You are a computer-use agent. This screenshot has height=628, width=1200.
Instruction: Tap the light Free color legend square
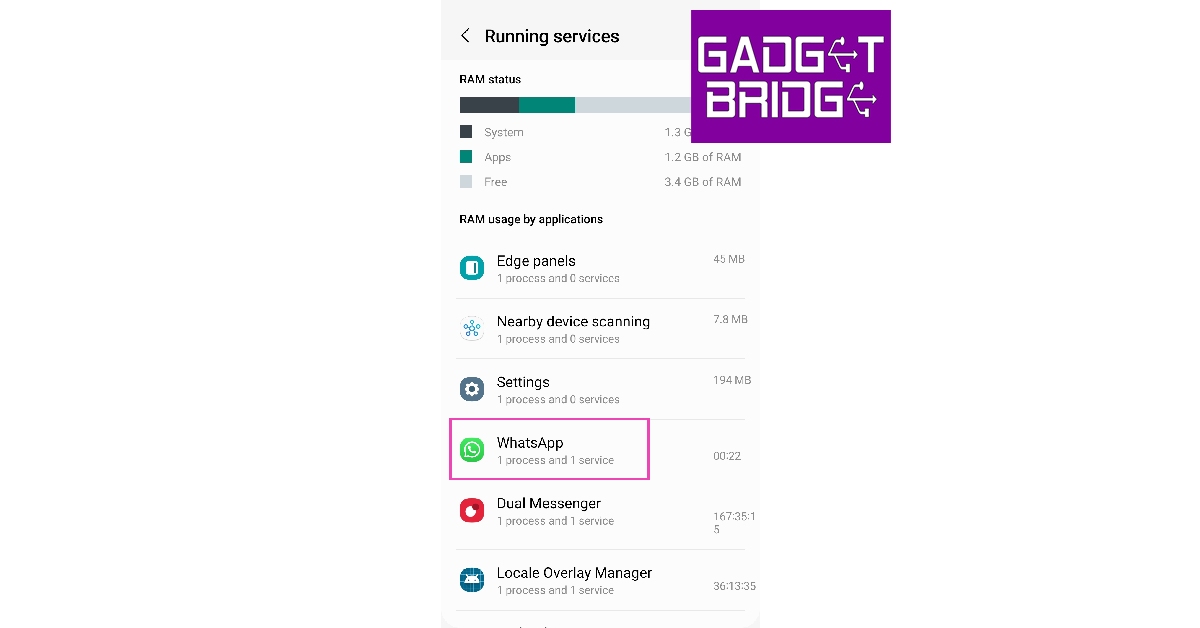pos(466,182)
